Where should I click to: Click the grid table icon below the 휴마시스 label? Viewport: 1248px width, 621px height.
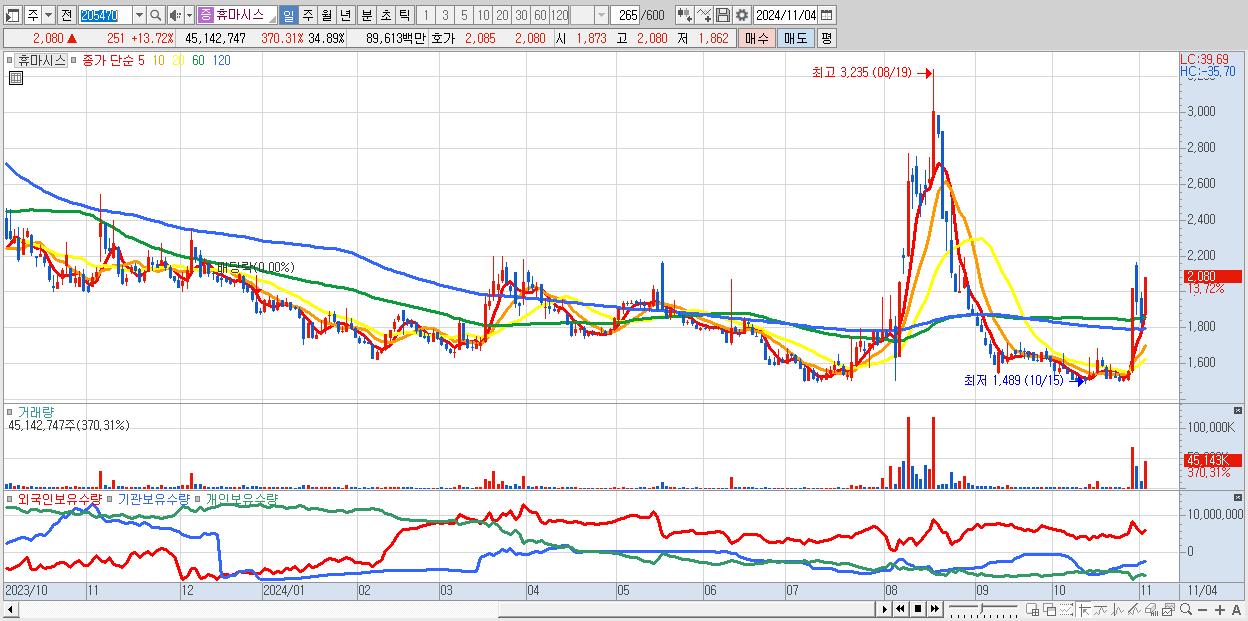pos(14,78)
